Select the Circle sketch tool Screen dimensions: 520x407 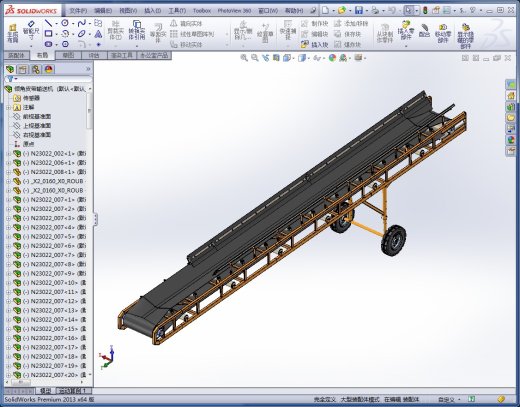point(65,23)
